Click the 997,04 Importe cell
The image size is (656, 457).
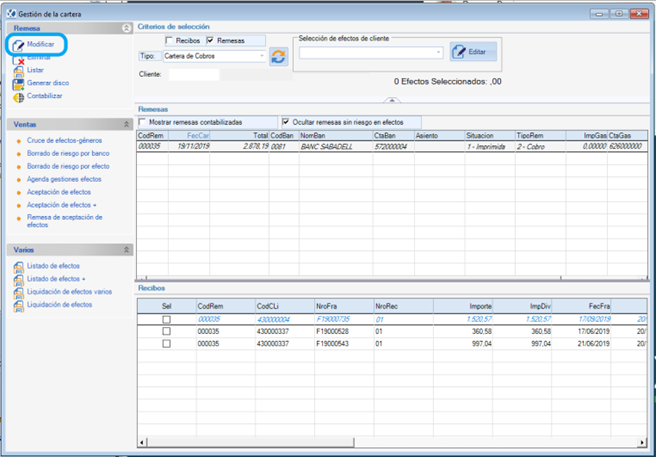(463, 344)
